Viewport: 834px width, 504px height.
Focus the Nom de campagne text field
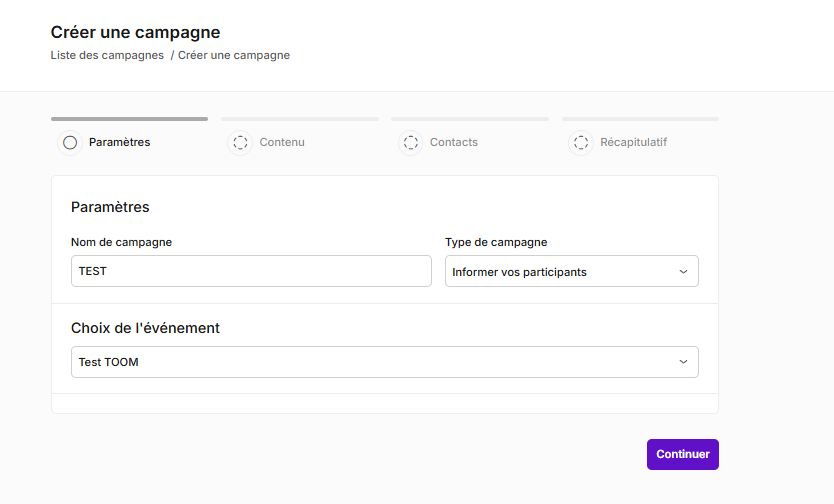point(251,271)
